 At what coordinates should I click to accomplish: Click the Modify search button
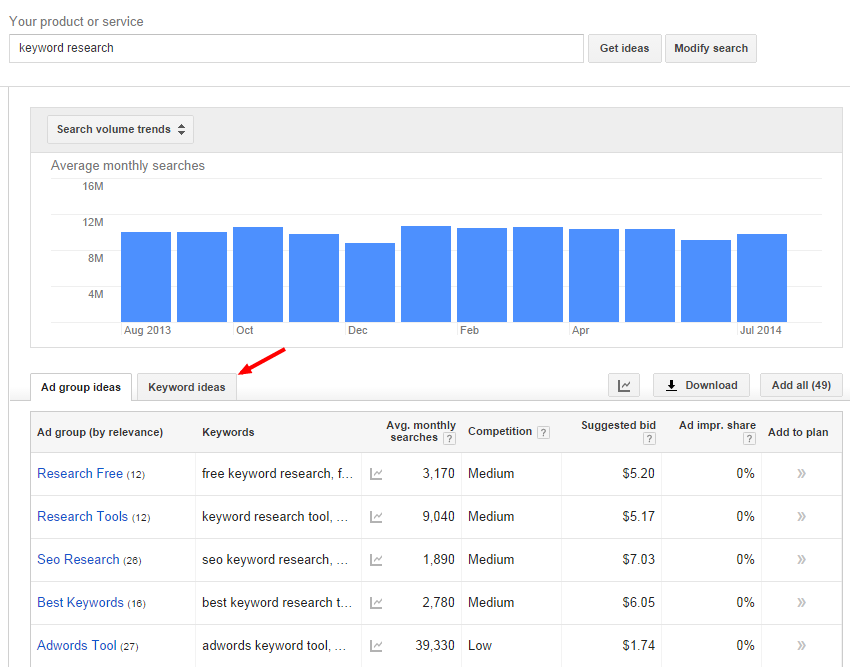[x=710, y=47]
